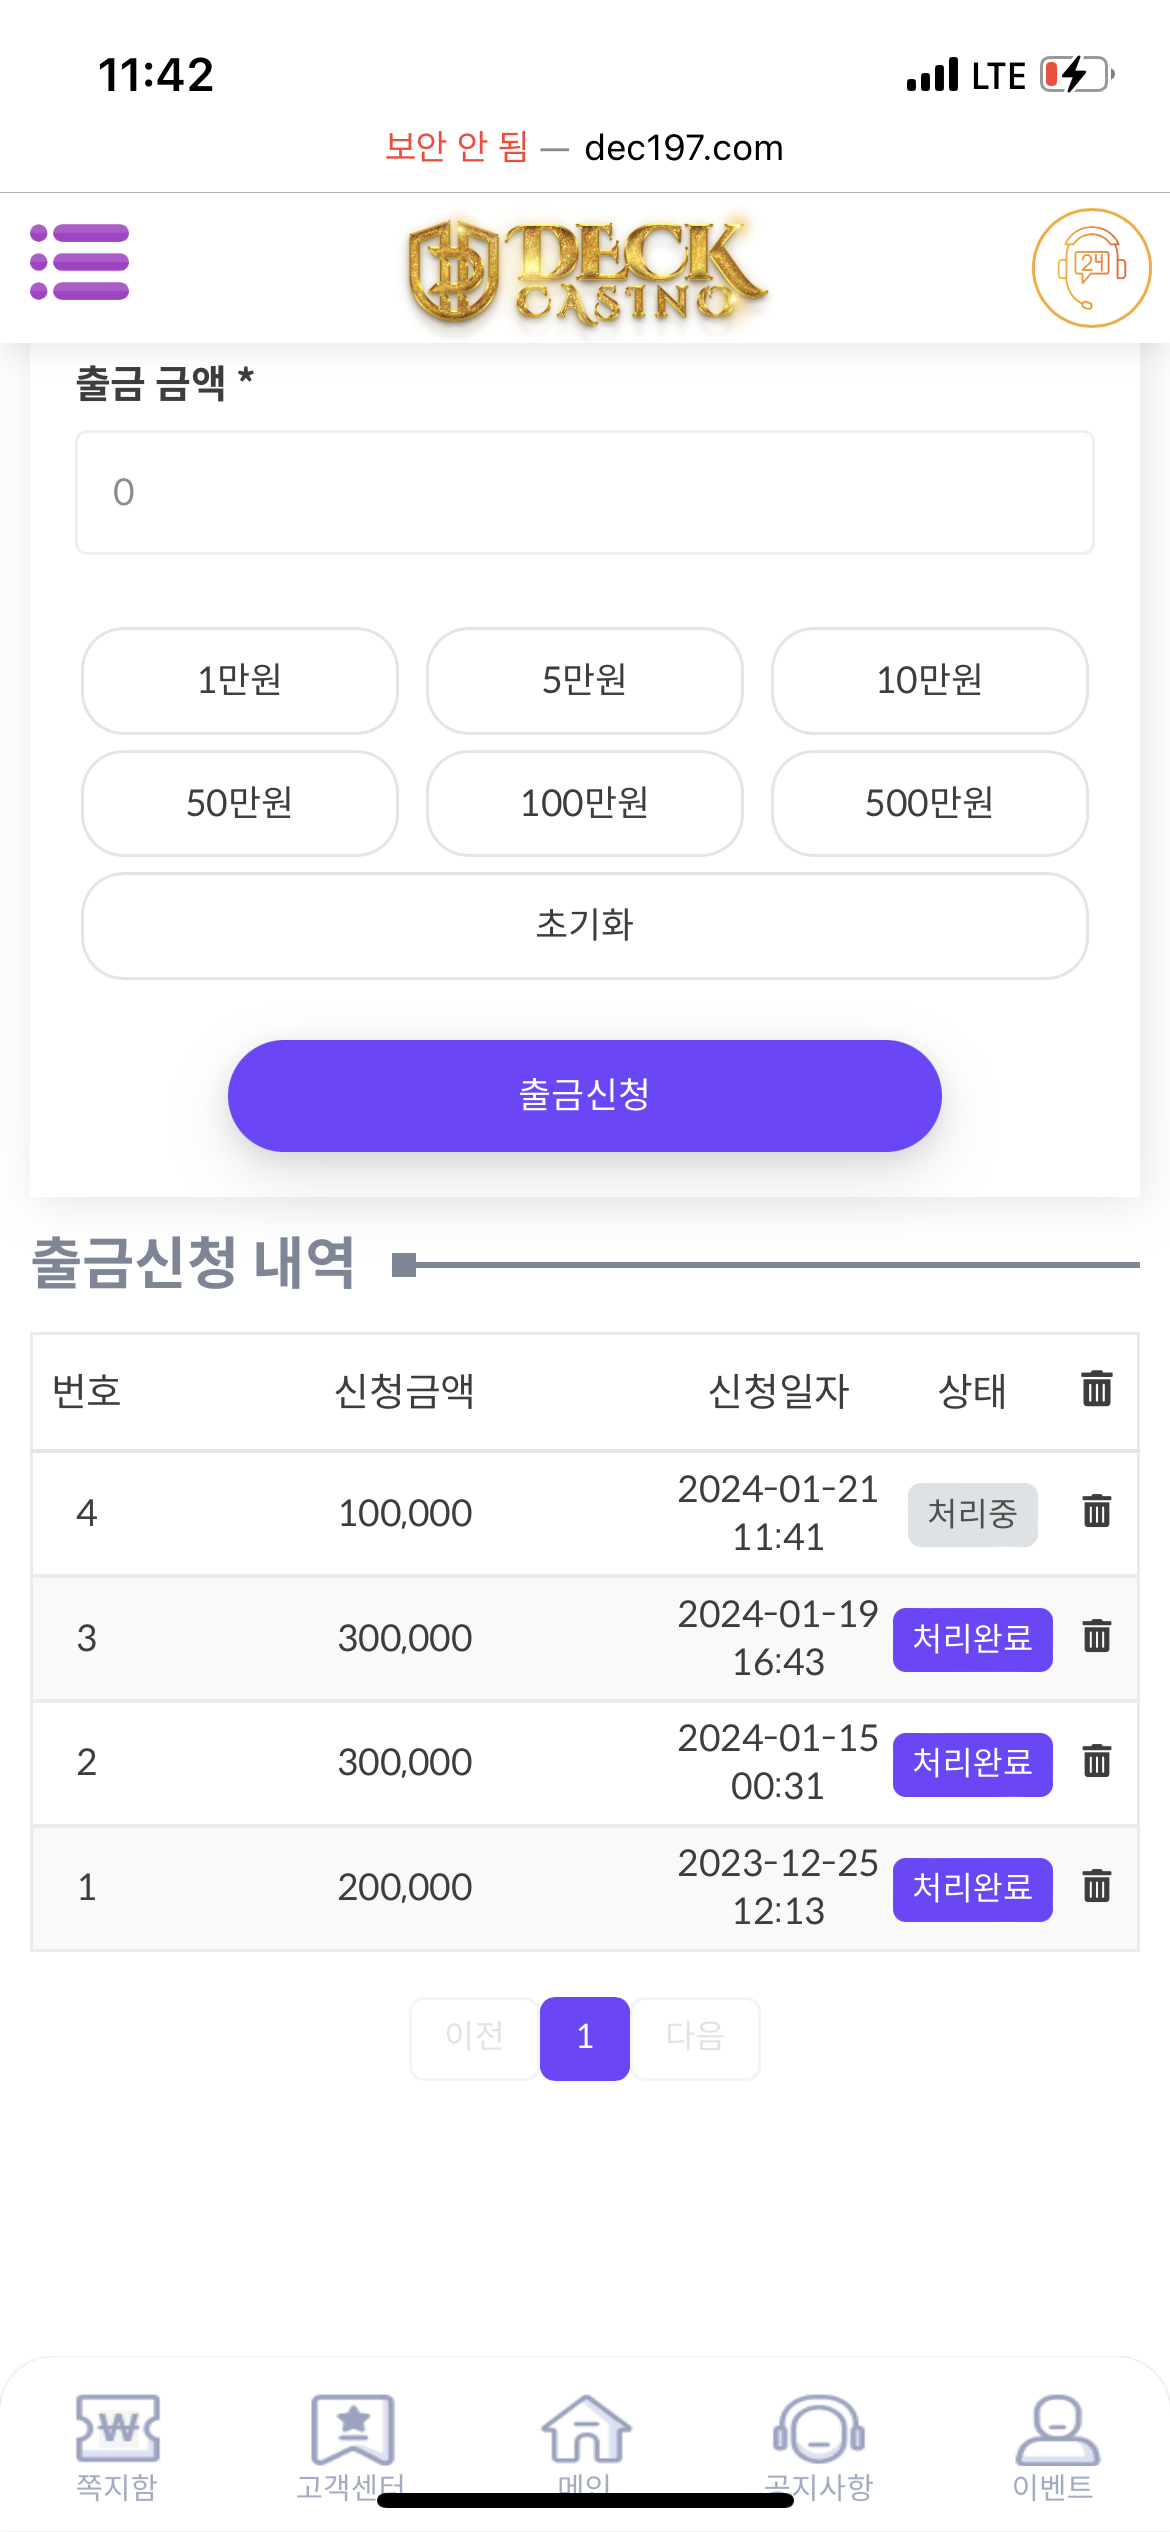
Task: Click the trash icon in table header
Action: (x=1096, y=1389)
